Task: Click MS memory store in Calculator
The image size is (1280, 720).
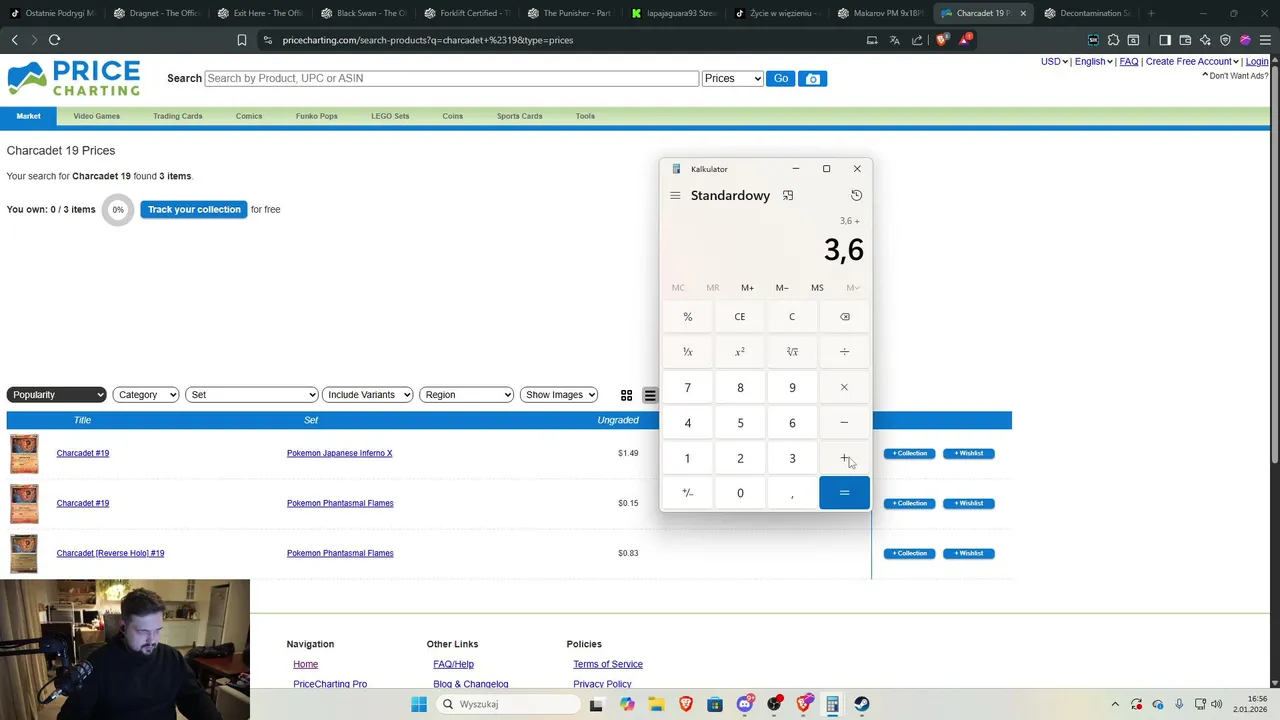Action: pyautogui.click(x=817, y=288)
